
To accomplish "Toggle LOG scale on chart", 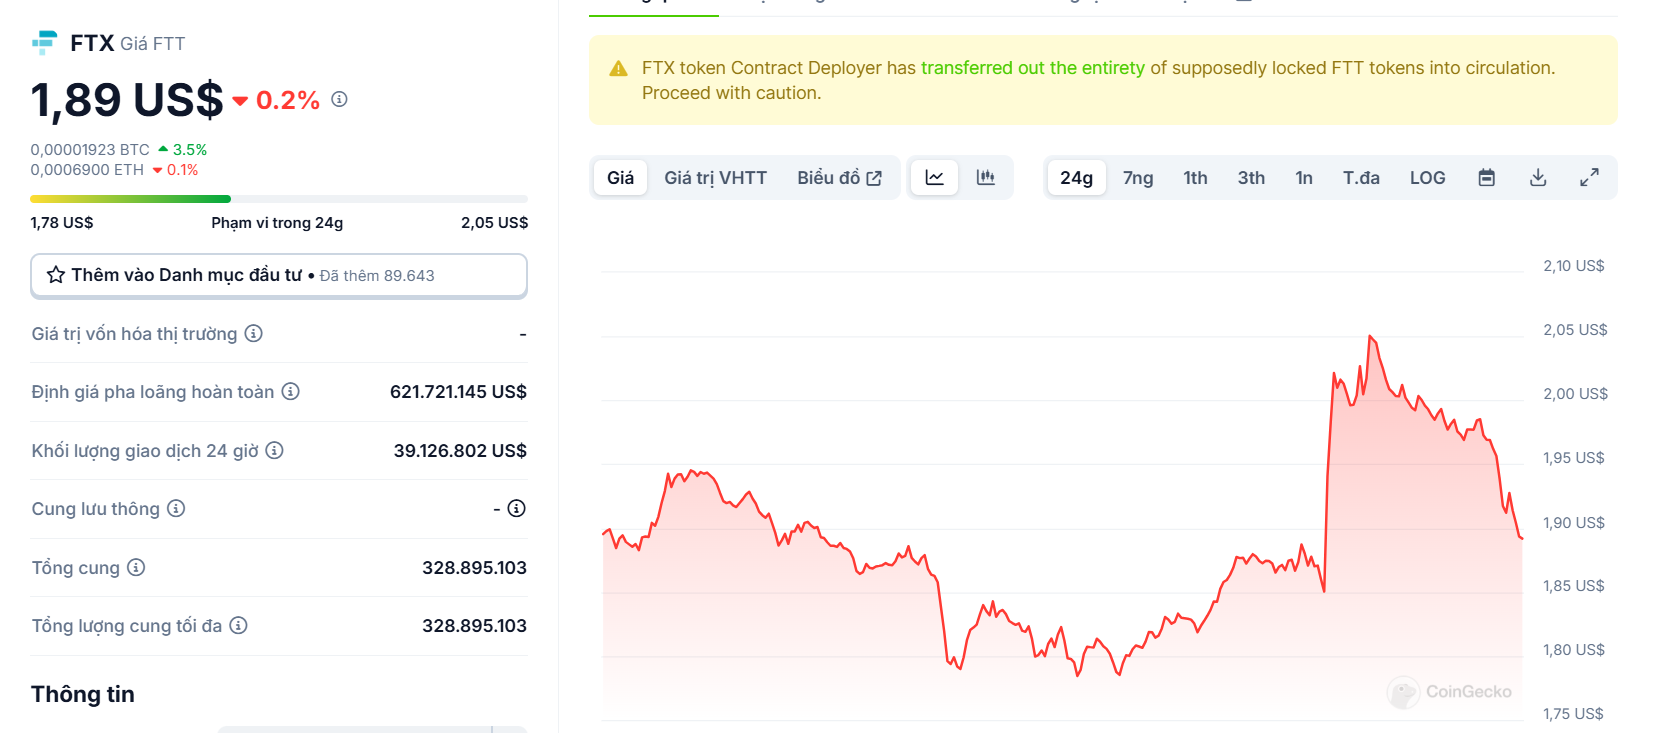I will pyautogui.click(x=1427, y=177).
